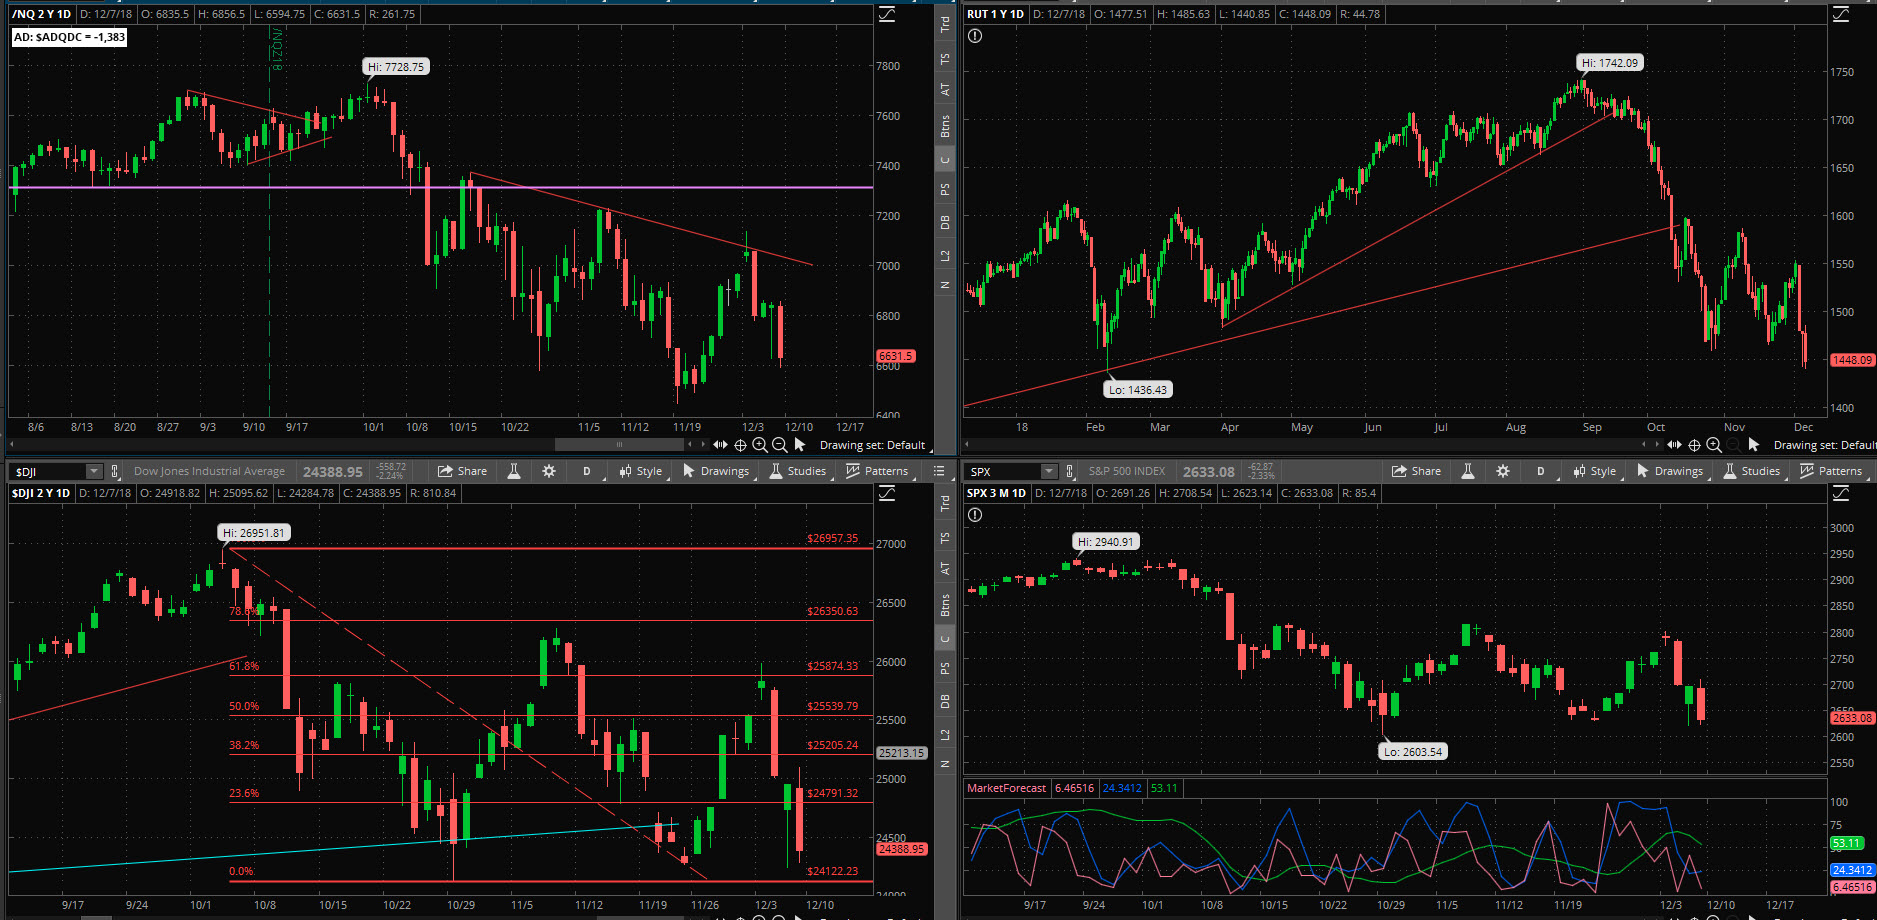The width and height of the screenshot is (1877, 920).
Task: Click the $DJI symbol input field
Action: [48, 471]
